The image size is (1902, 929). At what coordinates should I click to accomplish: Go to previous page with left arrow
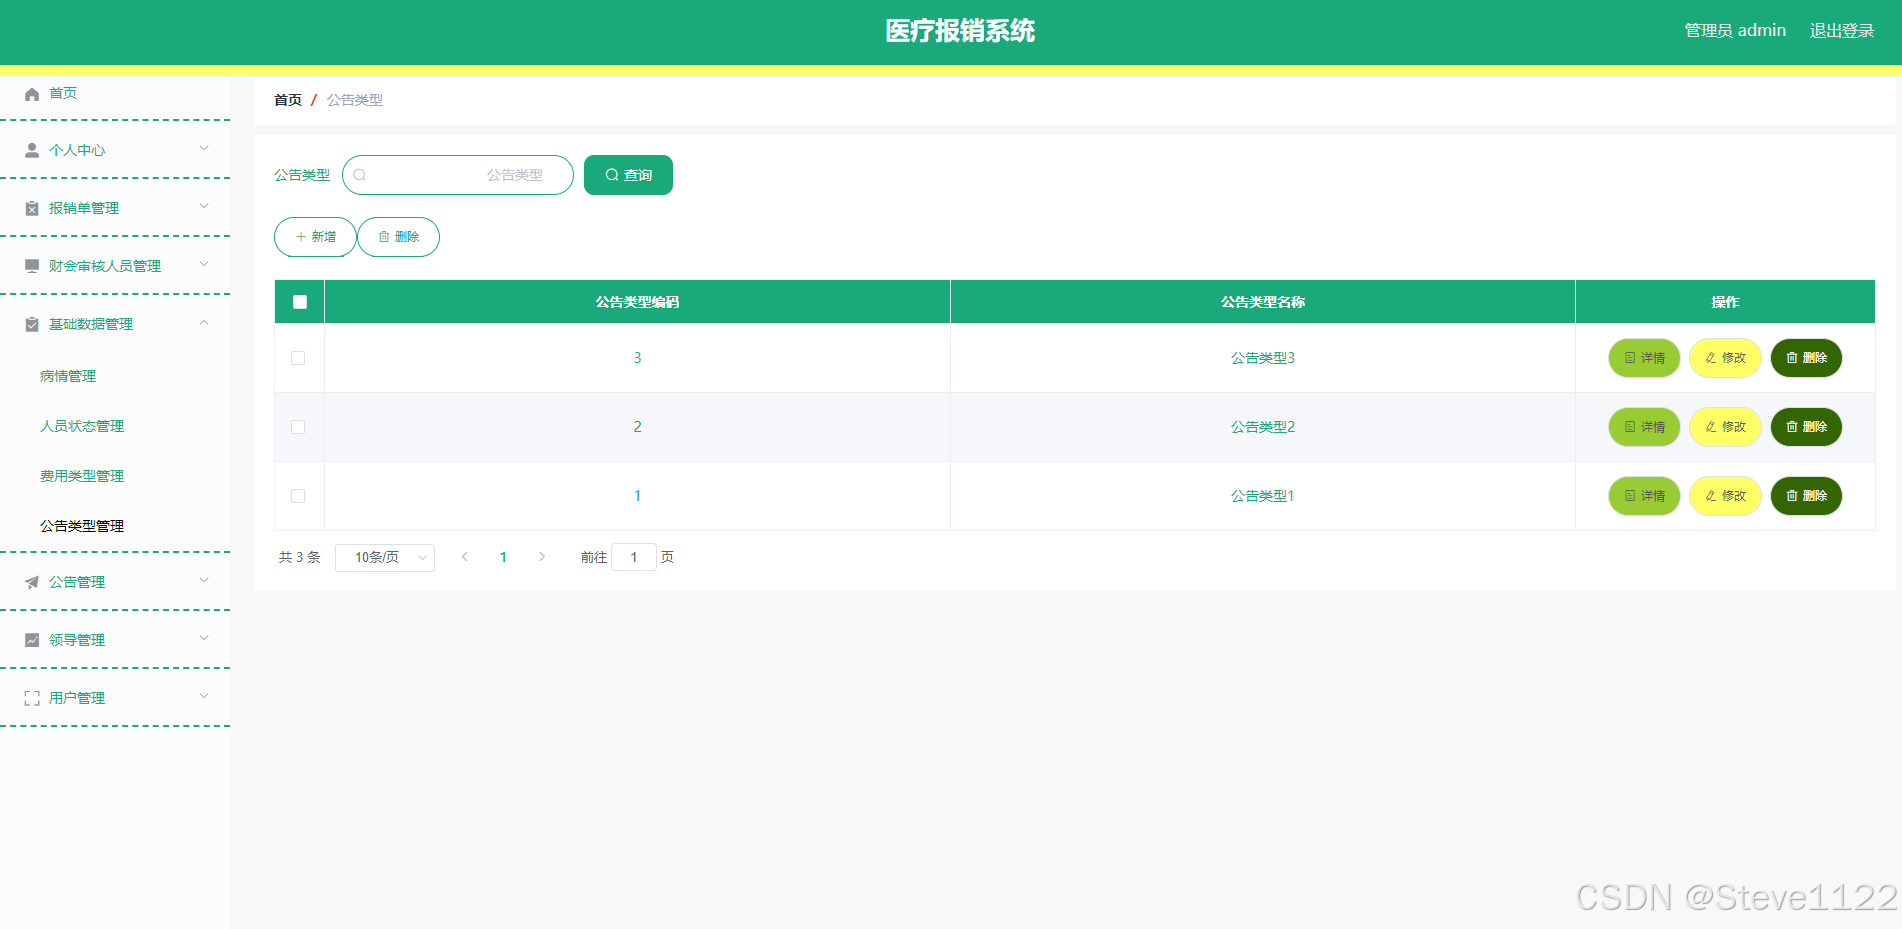pos(465,557)
